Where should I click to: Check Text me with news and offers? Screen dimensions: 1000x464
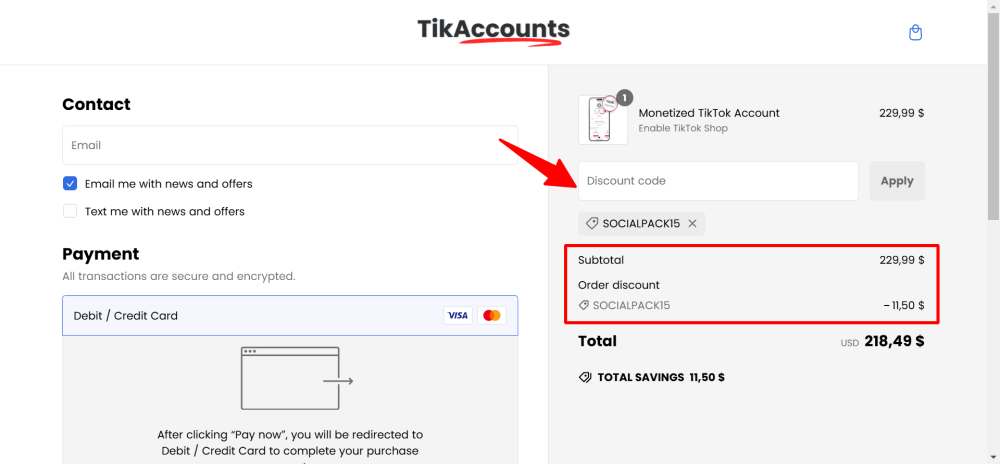pos(70,211)
